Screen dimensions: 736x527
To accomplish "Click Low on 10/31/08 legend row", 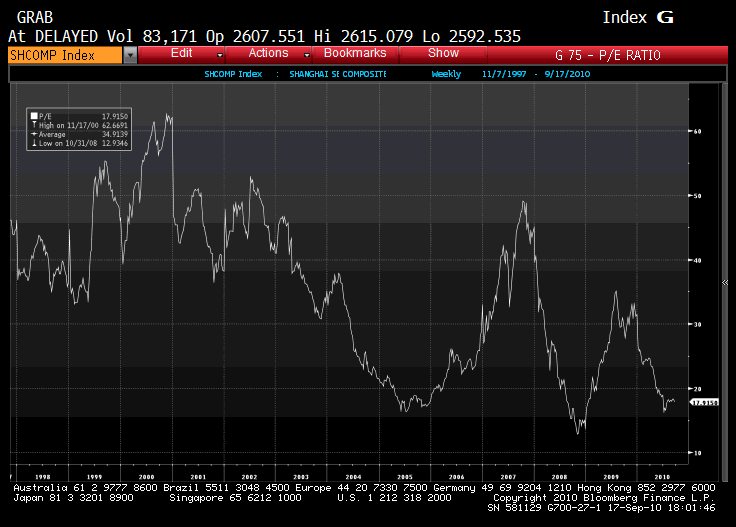I will click(79, 143).
